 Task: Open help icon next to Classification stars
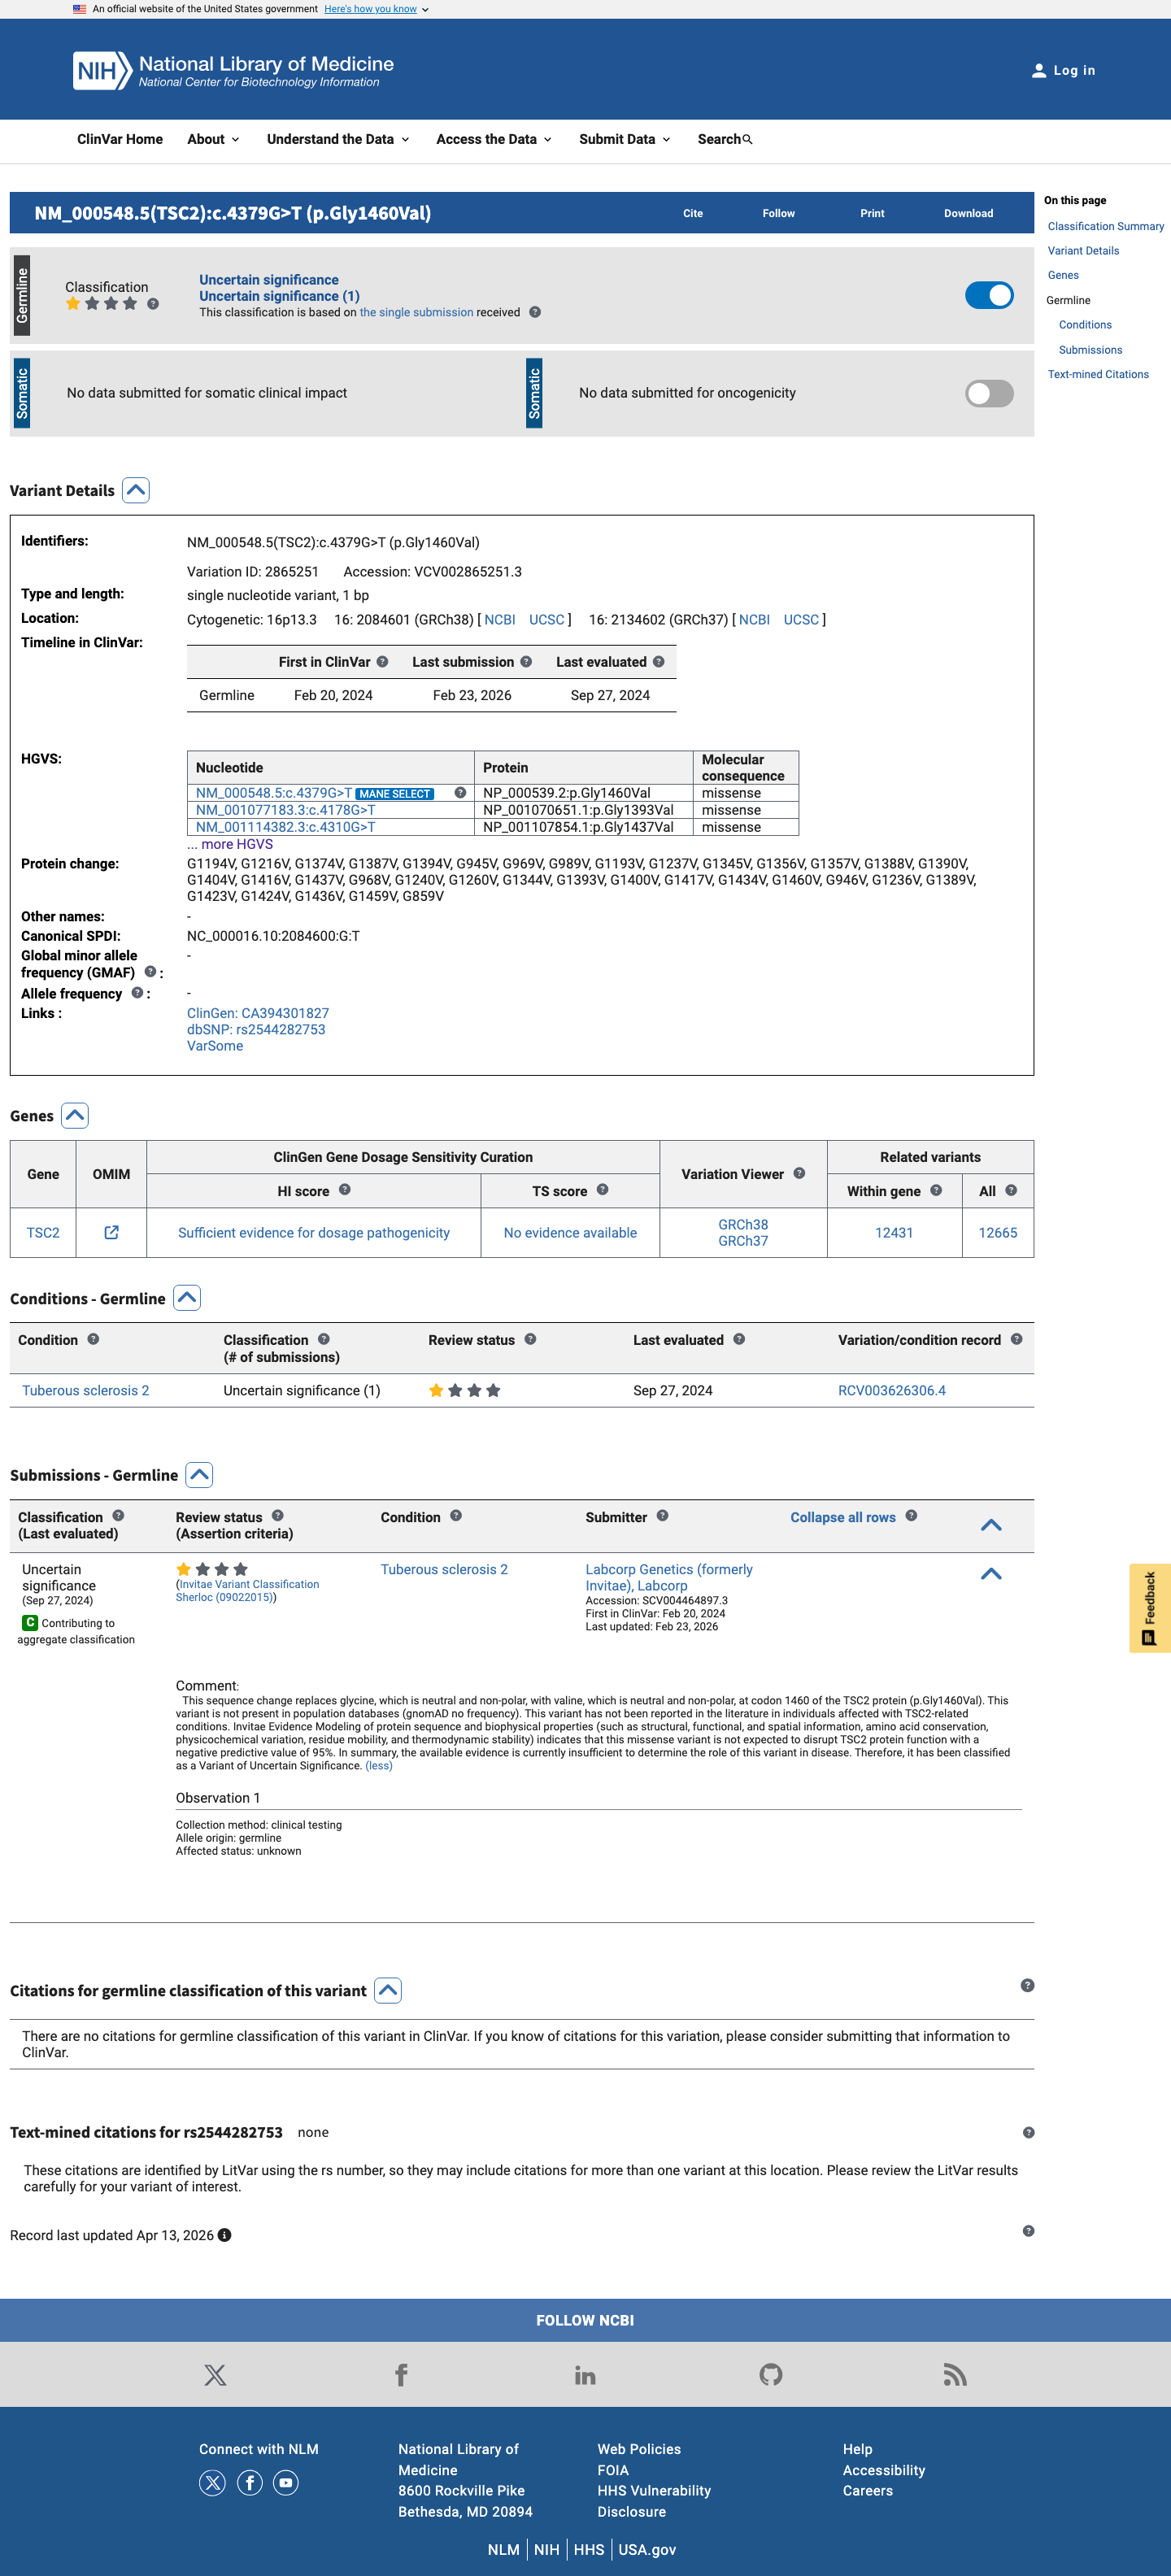point(153,304)
